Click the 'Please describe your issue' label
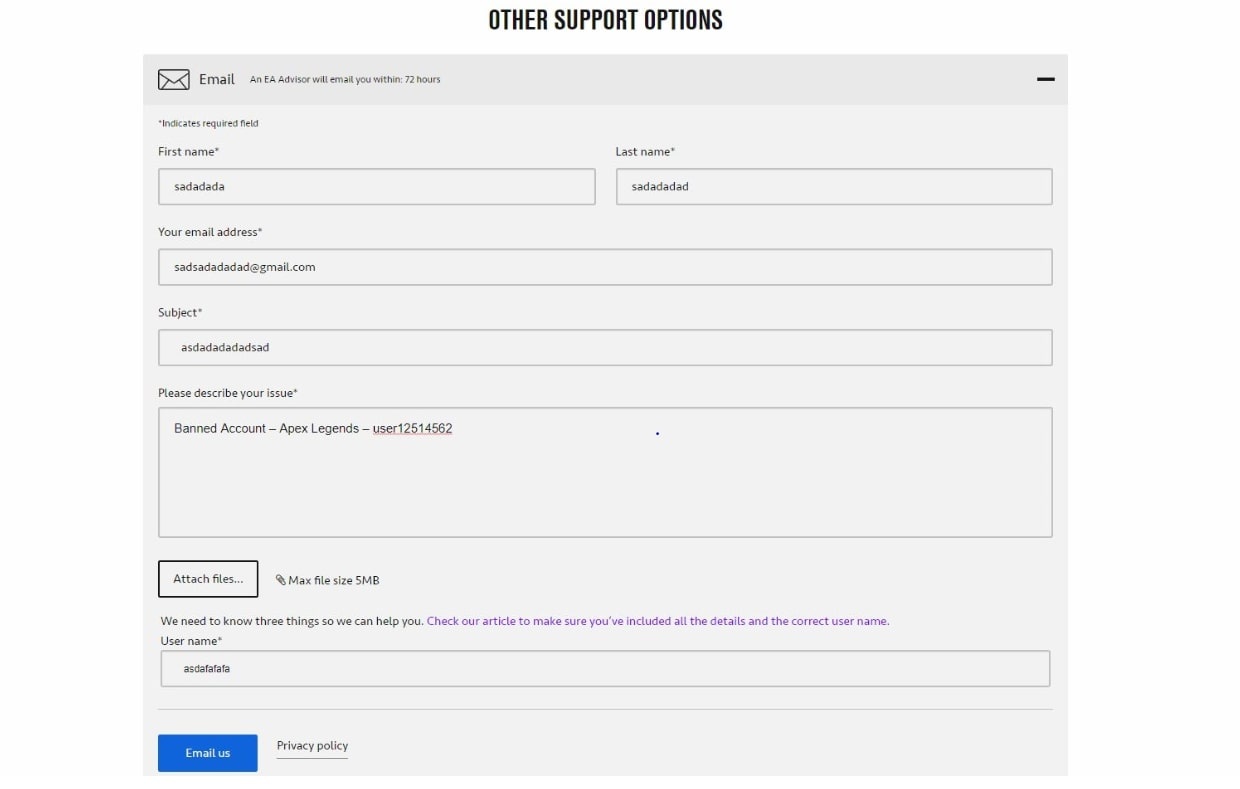1240x789 pixels. tap(227, 393)
